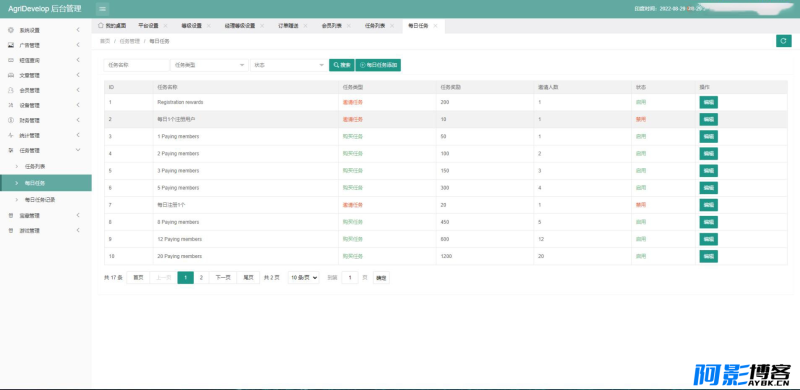
Task: Close the 会员列表 tab
Action: [x=349, y=26]
